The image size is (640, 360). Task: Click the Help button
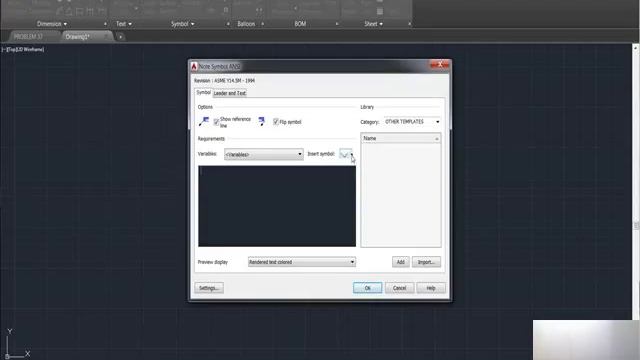click(x=431, y=288)
